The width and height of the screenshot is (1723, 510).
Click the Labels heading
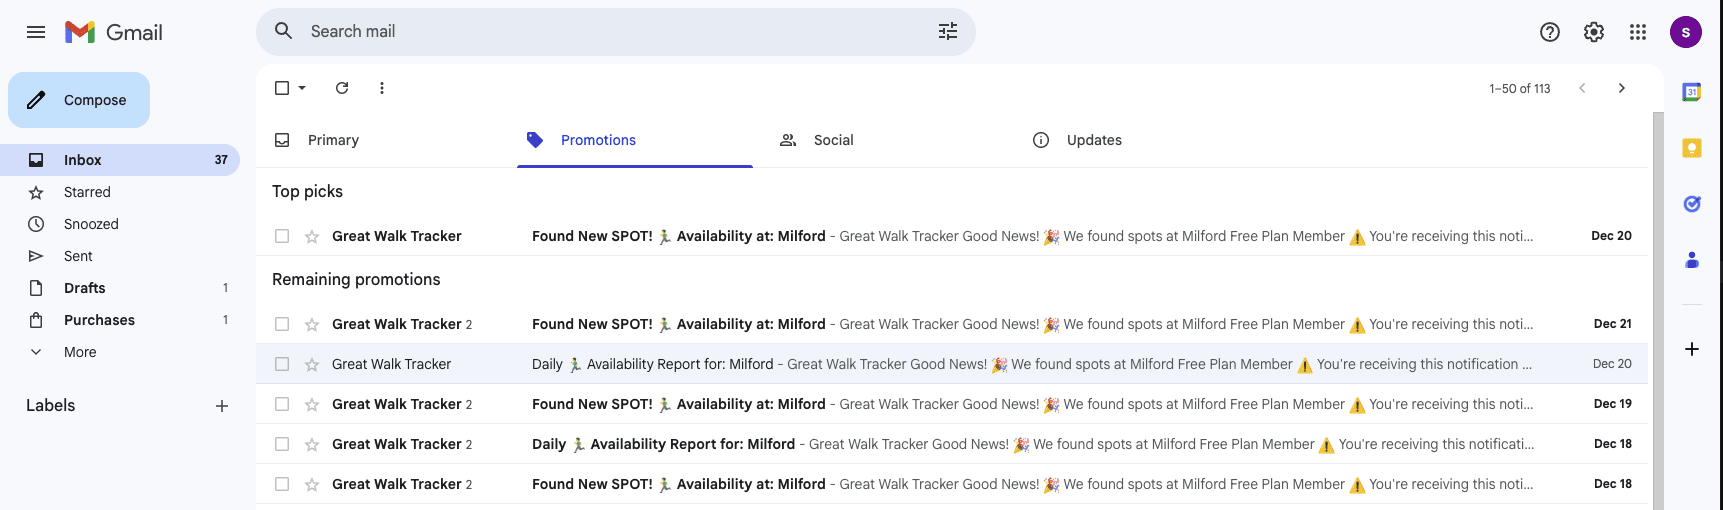(x=51, y=405)
